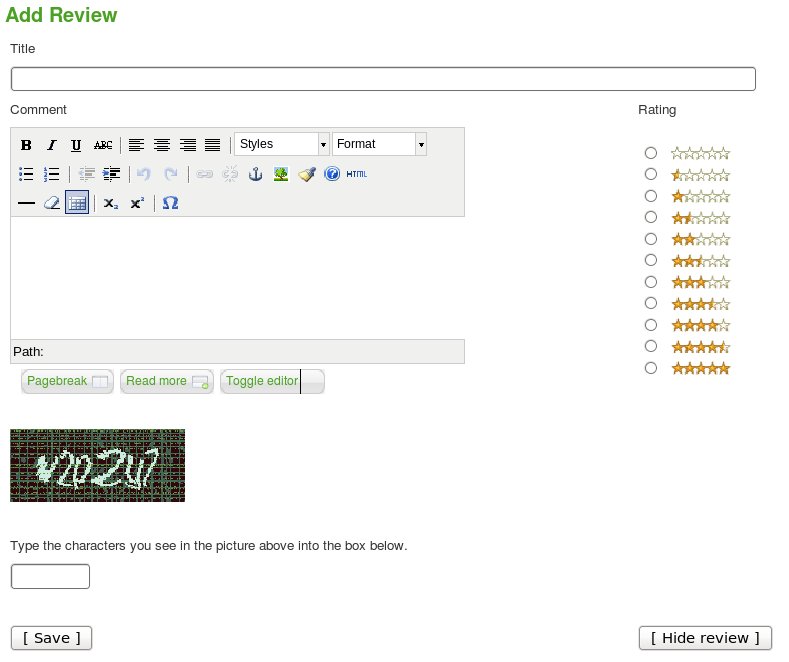Focus the review Title input field
This screenshot has width=789, height=662.
tap(383, 79)
